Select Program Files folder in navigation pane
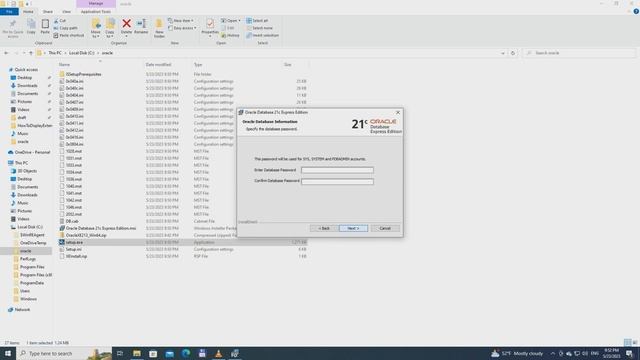The height and width of the screenshot is (360, 640). [x=32, y=267]
